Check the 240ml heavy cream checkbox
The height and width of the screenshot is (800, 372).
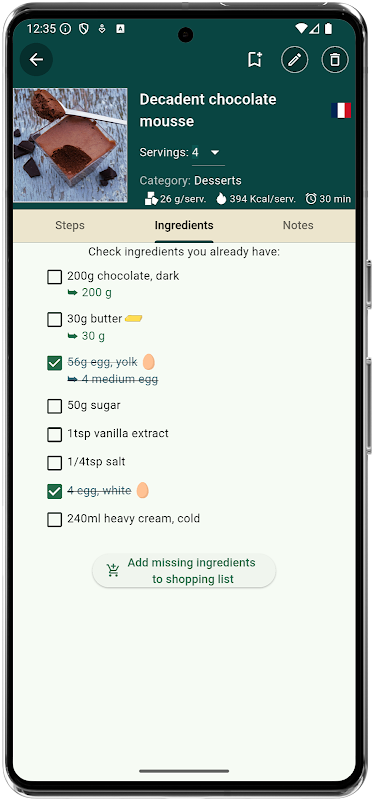(55, 520)
